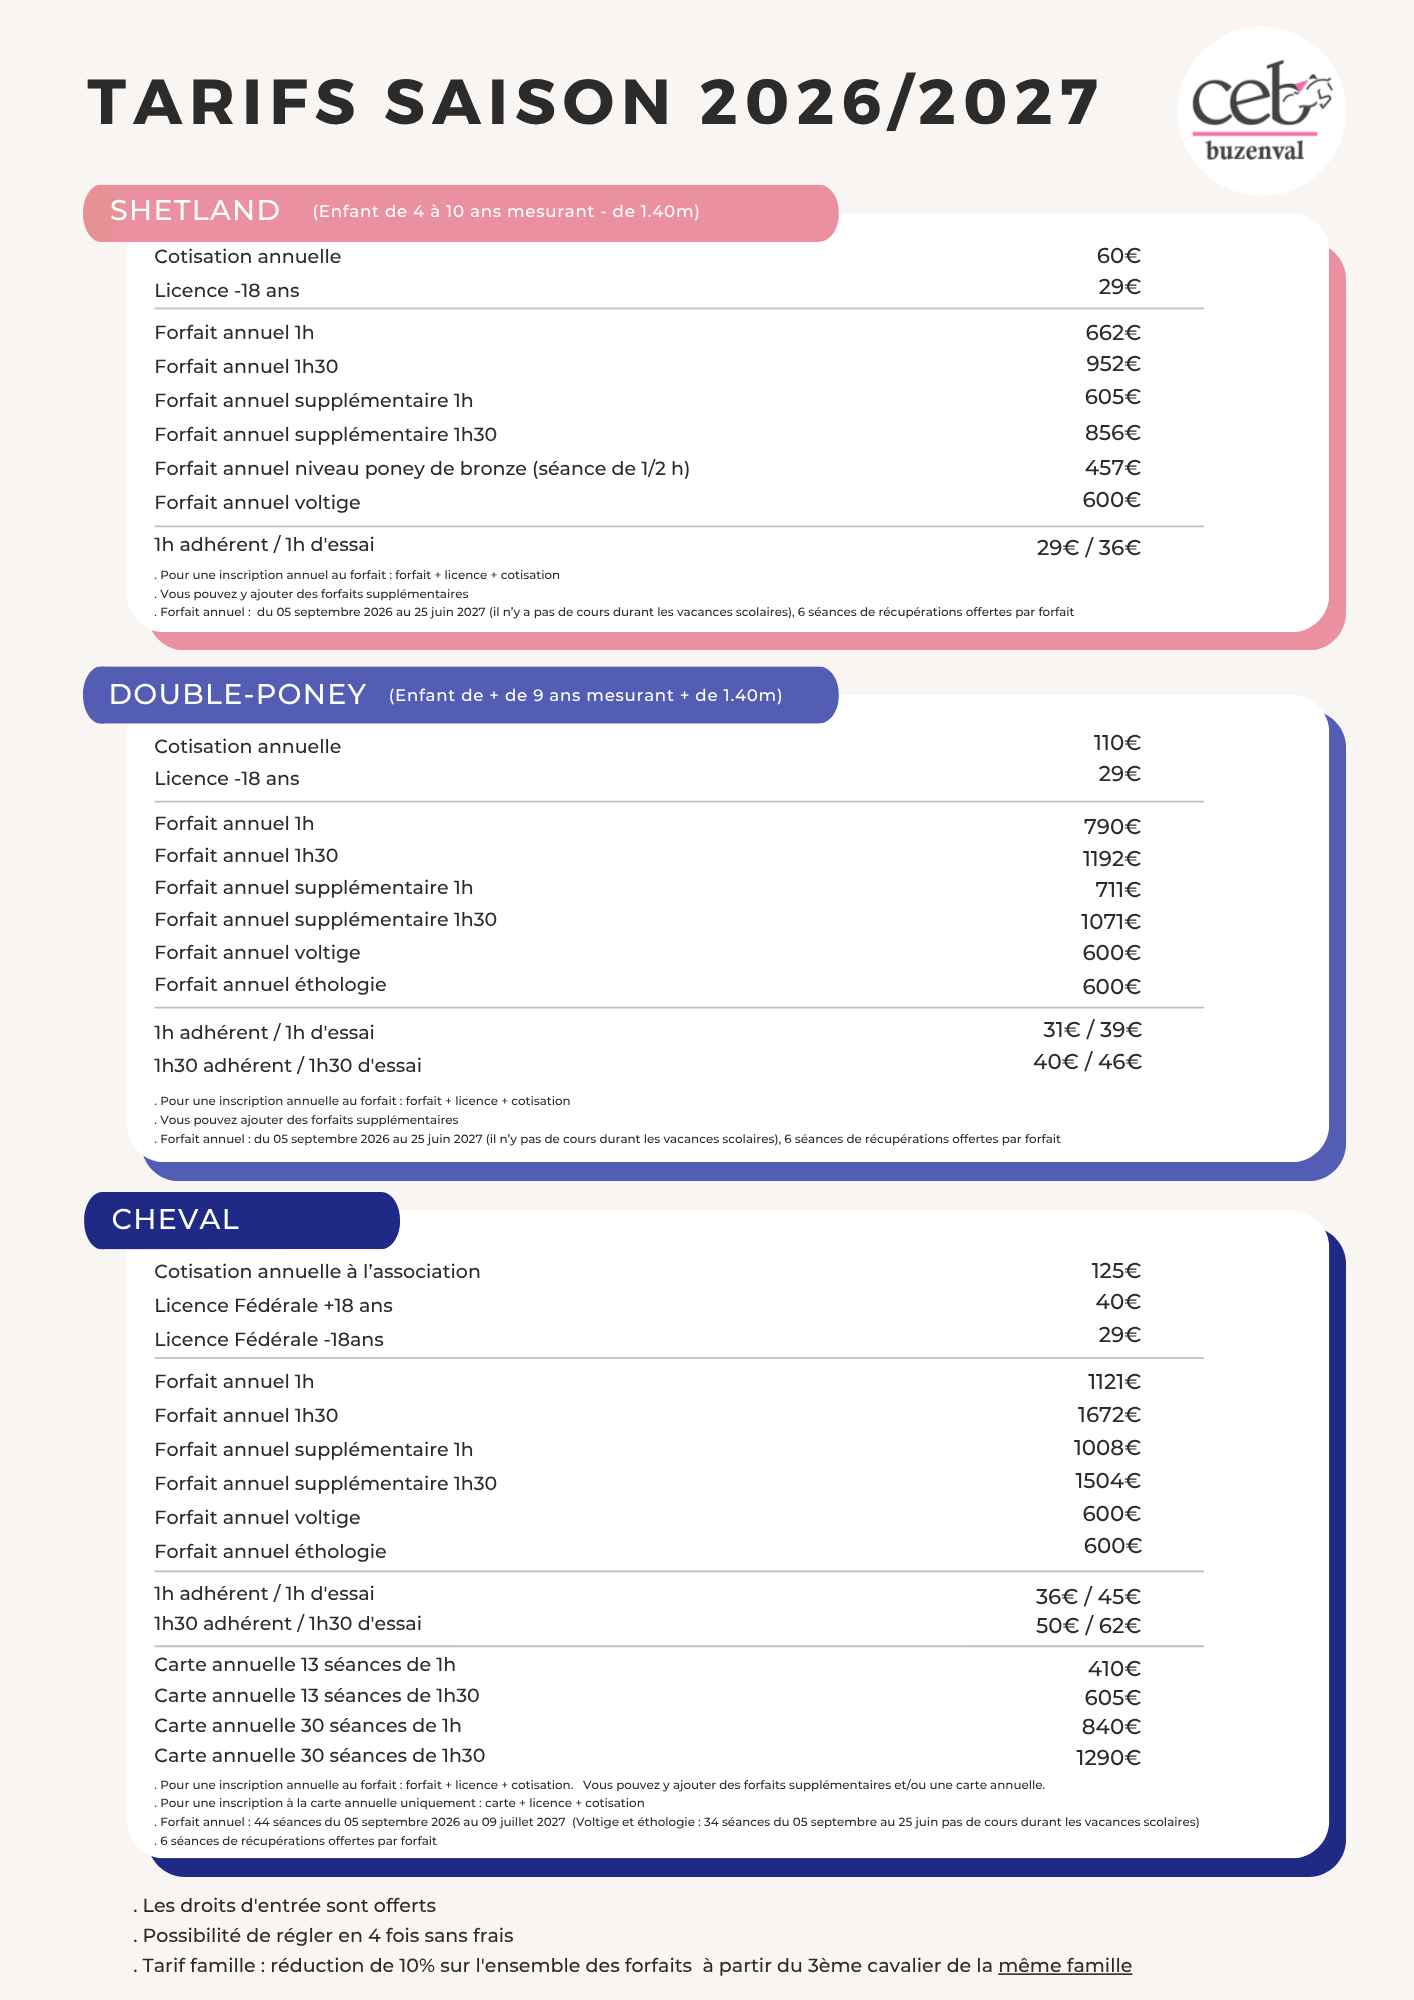Click Shetland 'Forfait annuel voltige' label
1414x2000 pixels.
click(257, 502)
